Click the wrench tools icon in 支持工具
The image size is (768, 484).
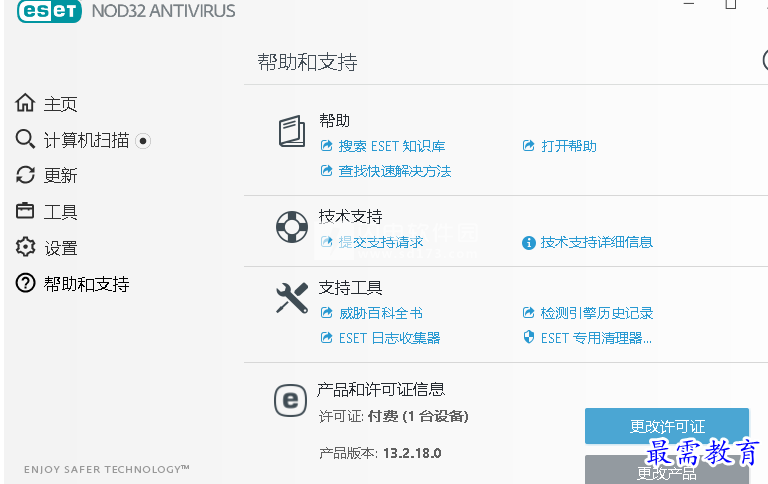tap(292, 298)
